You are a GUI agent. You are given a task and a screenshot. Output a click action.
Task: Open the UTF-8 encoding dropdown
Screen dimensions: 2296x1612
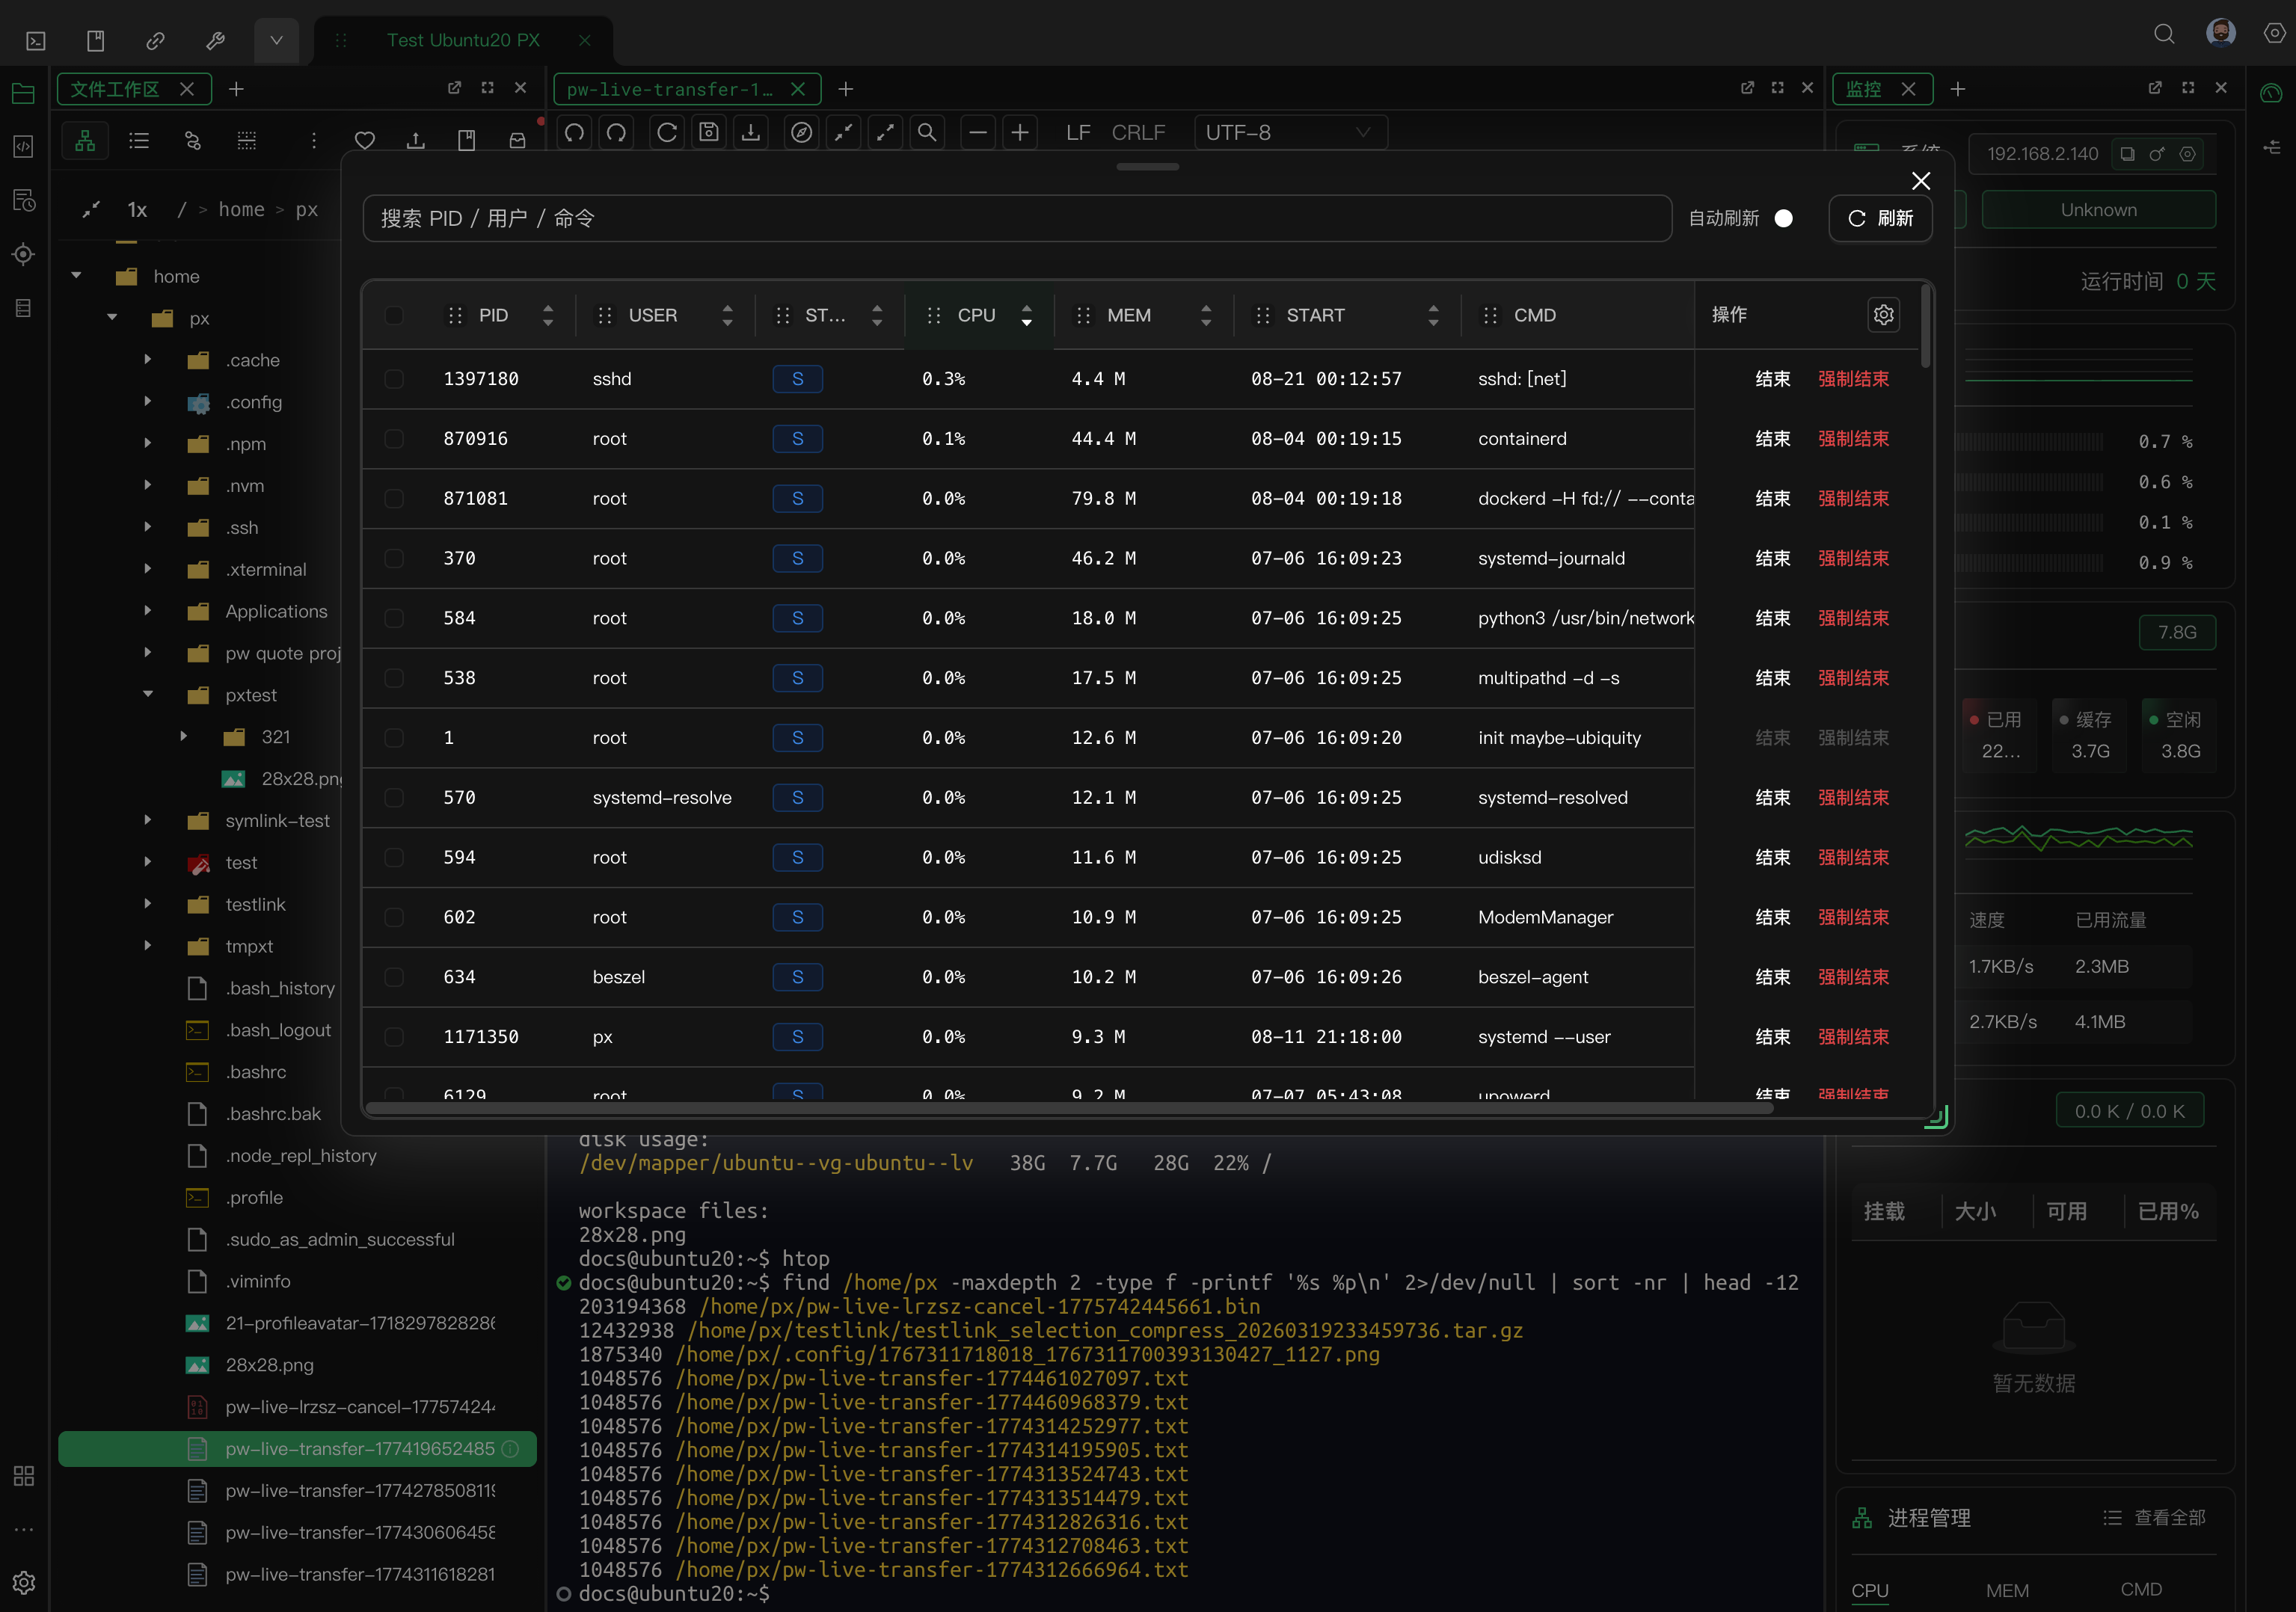tap(1290, 133)
